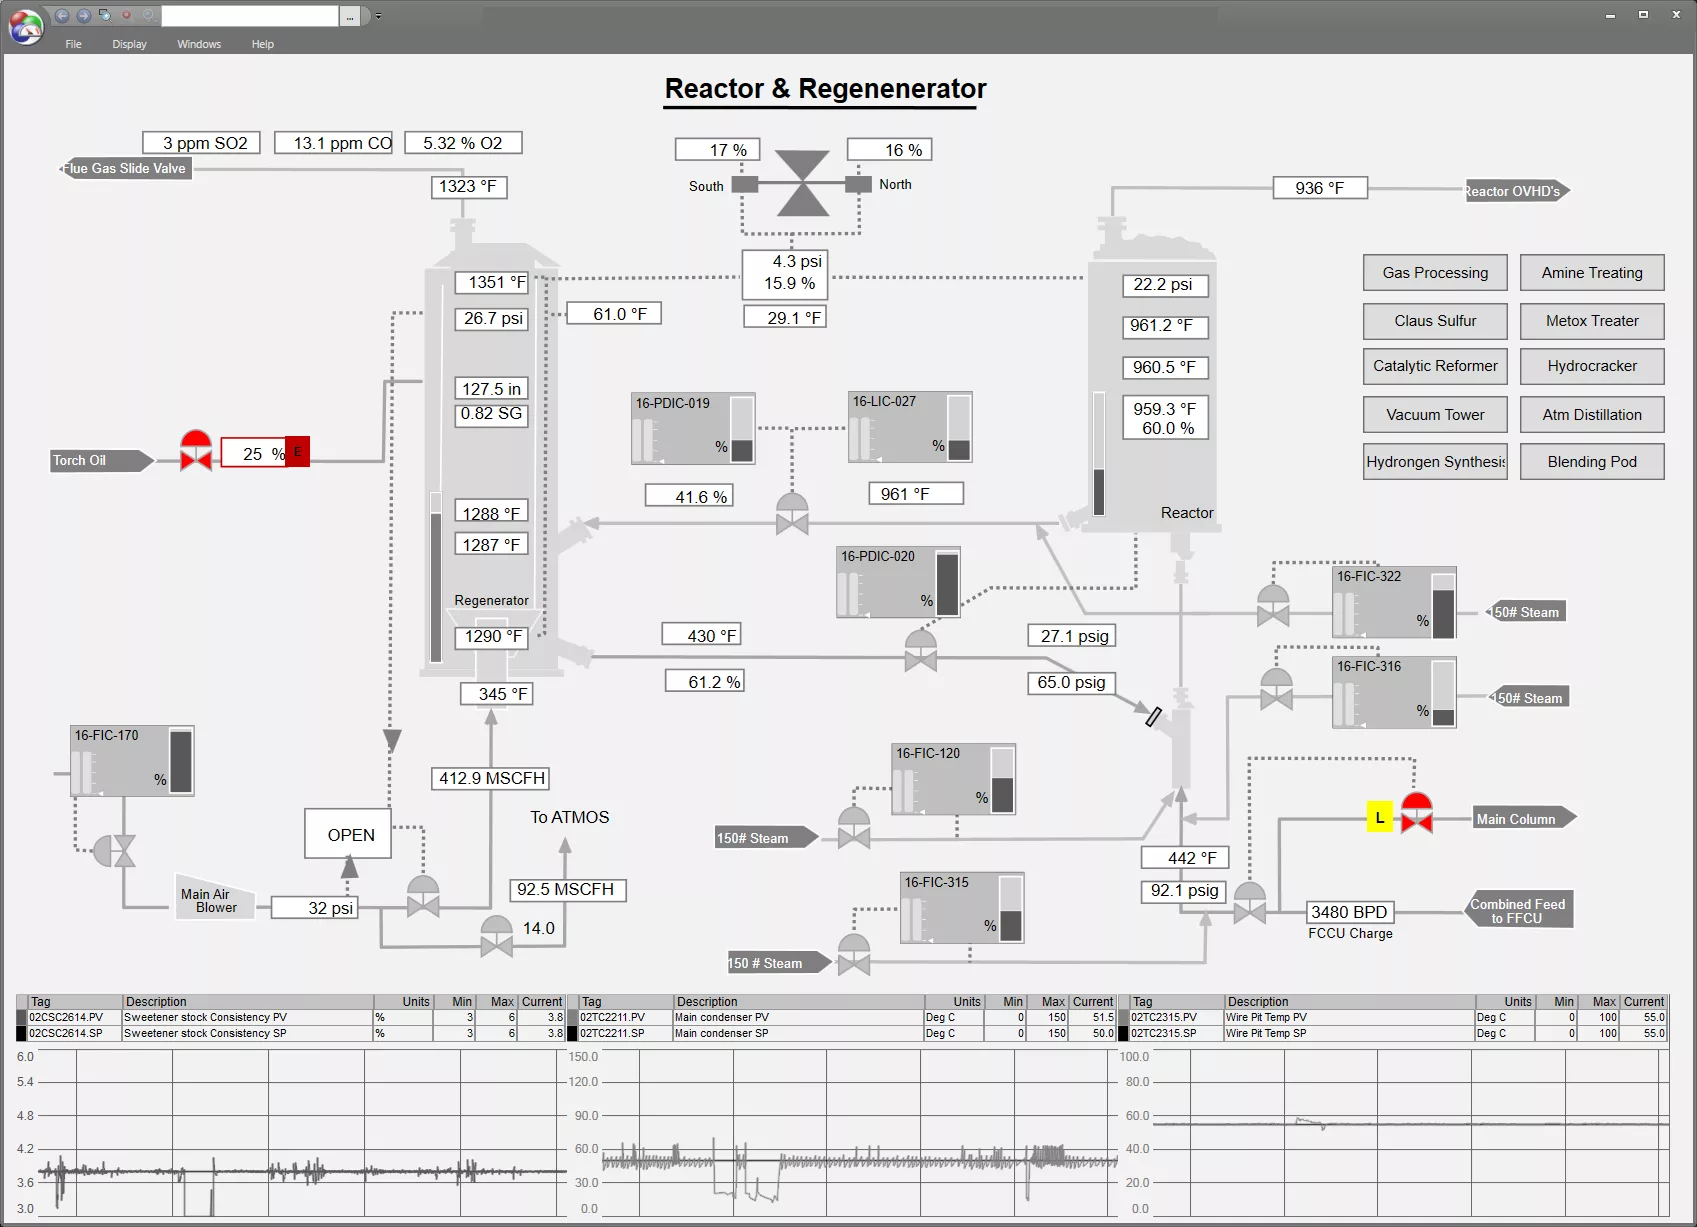Open the 16-FIC-316 controller faceplate
The image size is (1697, 1227).
tap(1394, 692)
